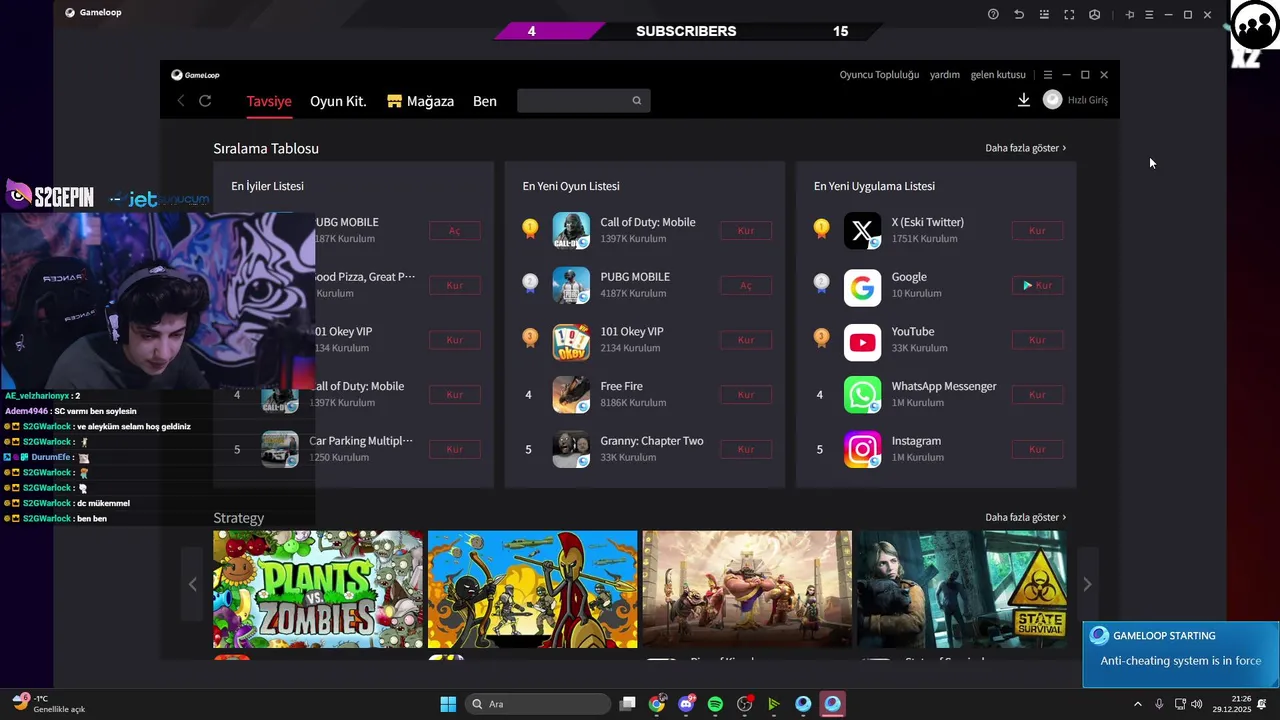Open the Mağaza tab
The height and width of the screenshot is (720, 1280).
click(x=421, y=101)
